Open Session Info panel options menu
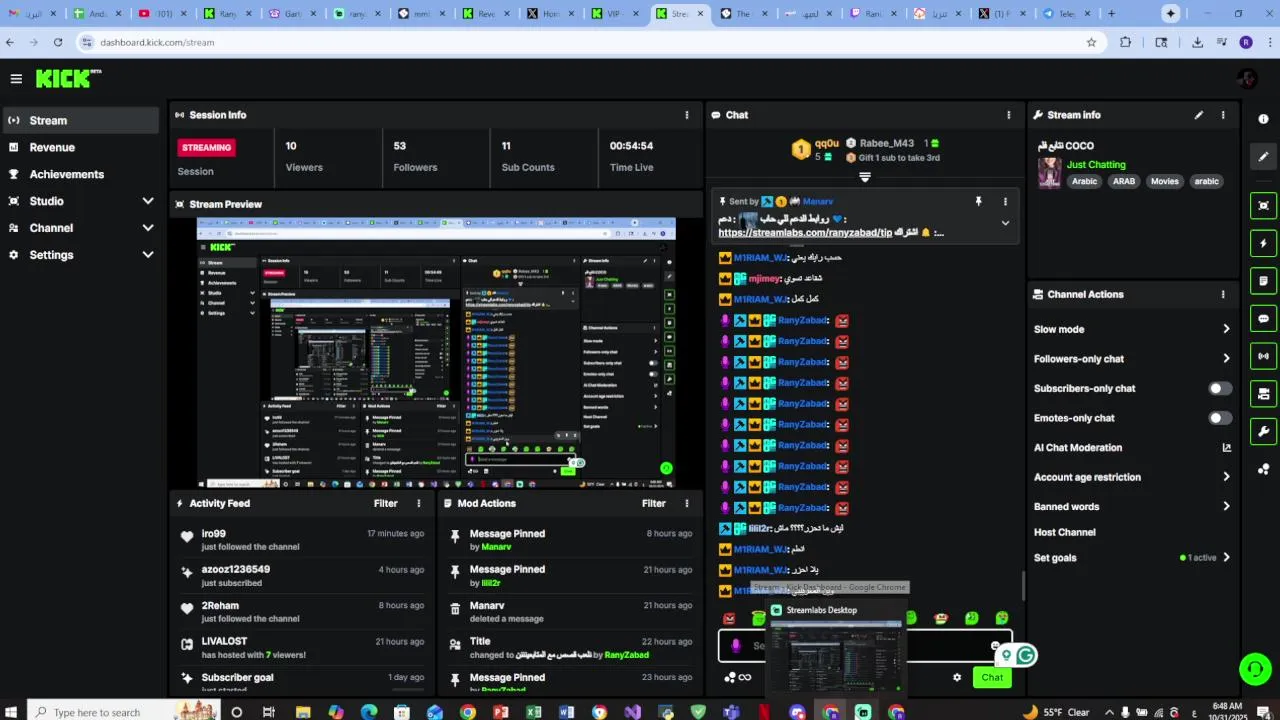The height and width of the screenshot is (720, 1280). click(687, 115)
